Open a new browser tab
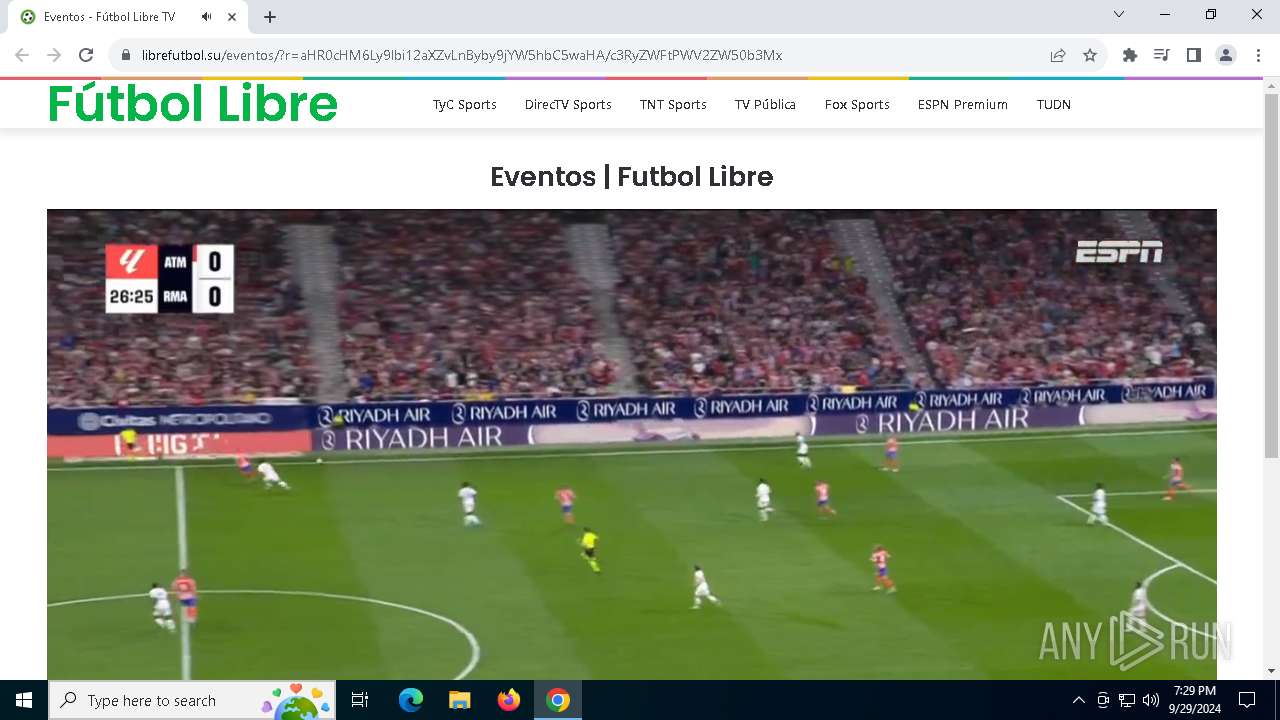The width and height of the screenshot is (1280, 720). pyautogui.click(x=270, y=17)
